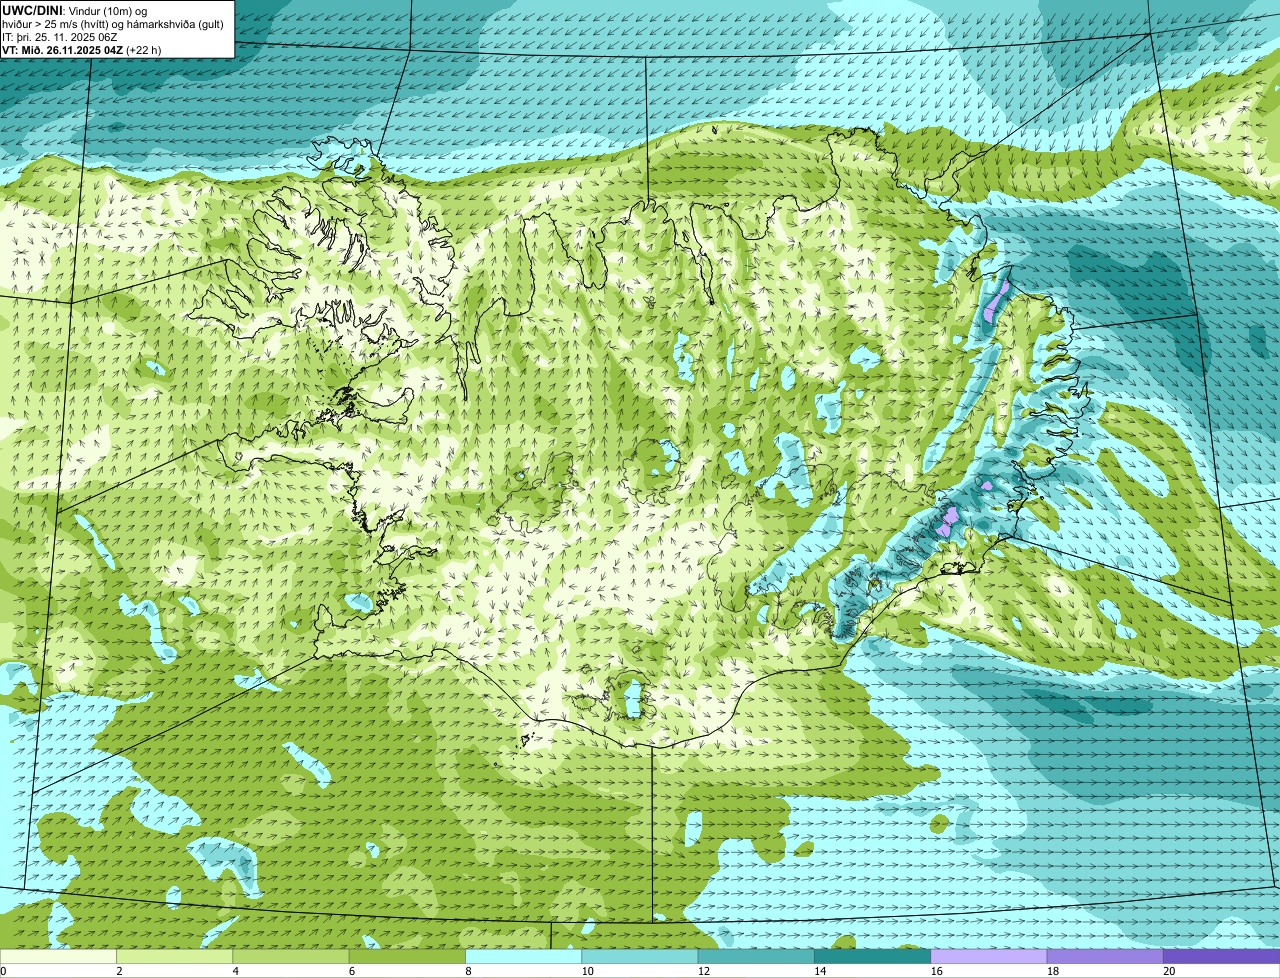Click the "IT: þri. 25. 11. 2025 06Z" line

[x=61, y=37]
